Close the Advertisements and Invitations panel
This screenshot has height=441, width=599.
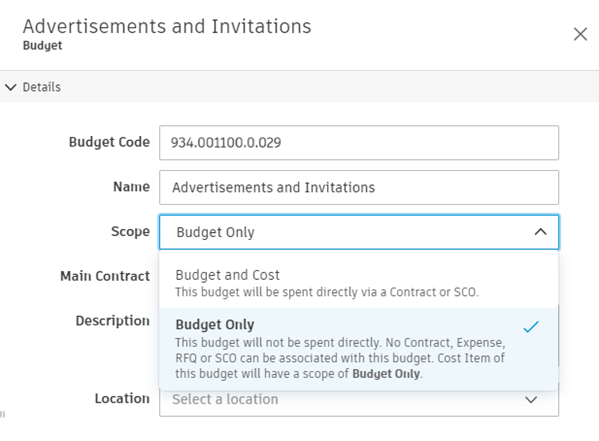pos(580,34)
